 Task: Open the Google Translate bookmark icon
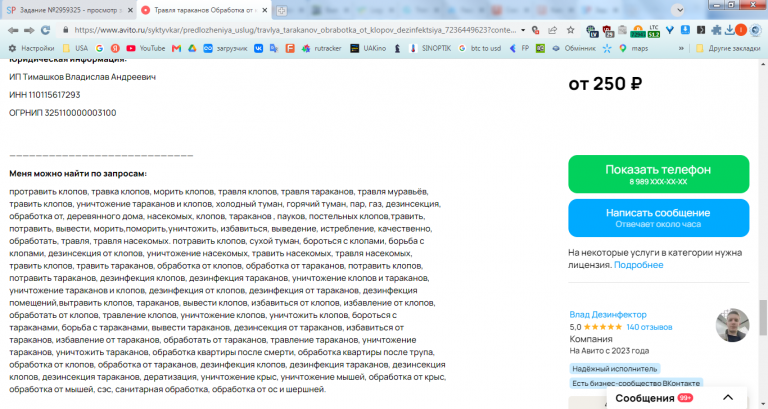click(274, 48)
